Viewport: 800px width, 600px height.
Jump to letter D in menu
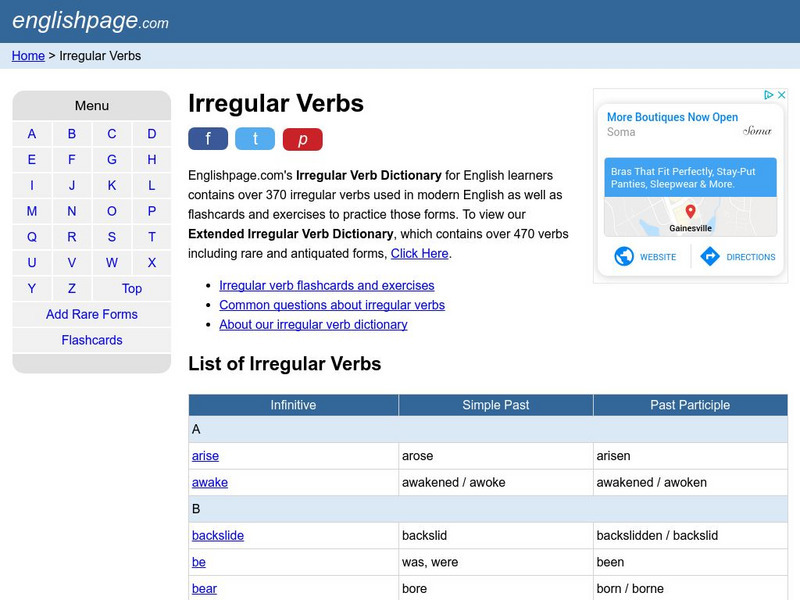(152, 134)
